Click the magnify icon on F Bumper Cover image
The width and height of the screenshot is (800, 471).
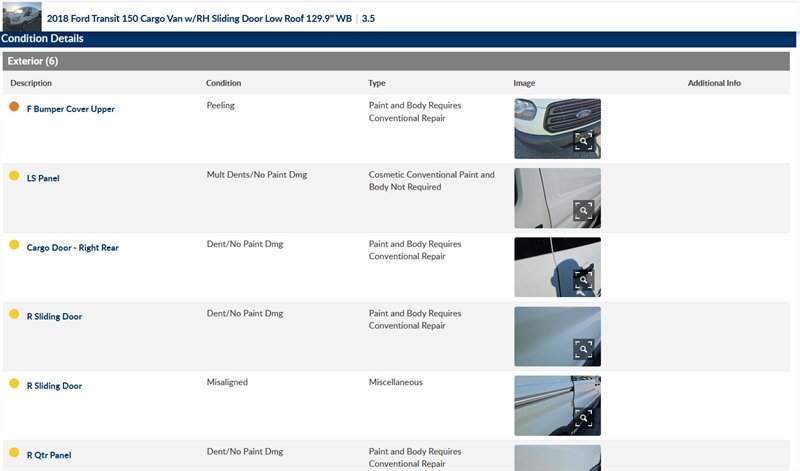pyautogui.click(x=584, y=141)
